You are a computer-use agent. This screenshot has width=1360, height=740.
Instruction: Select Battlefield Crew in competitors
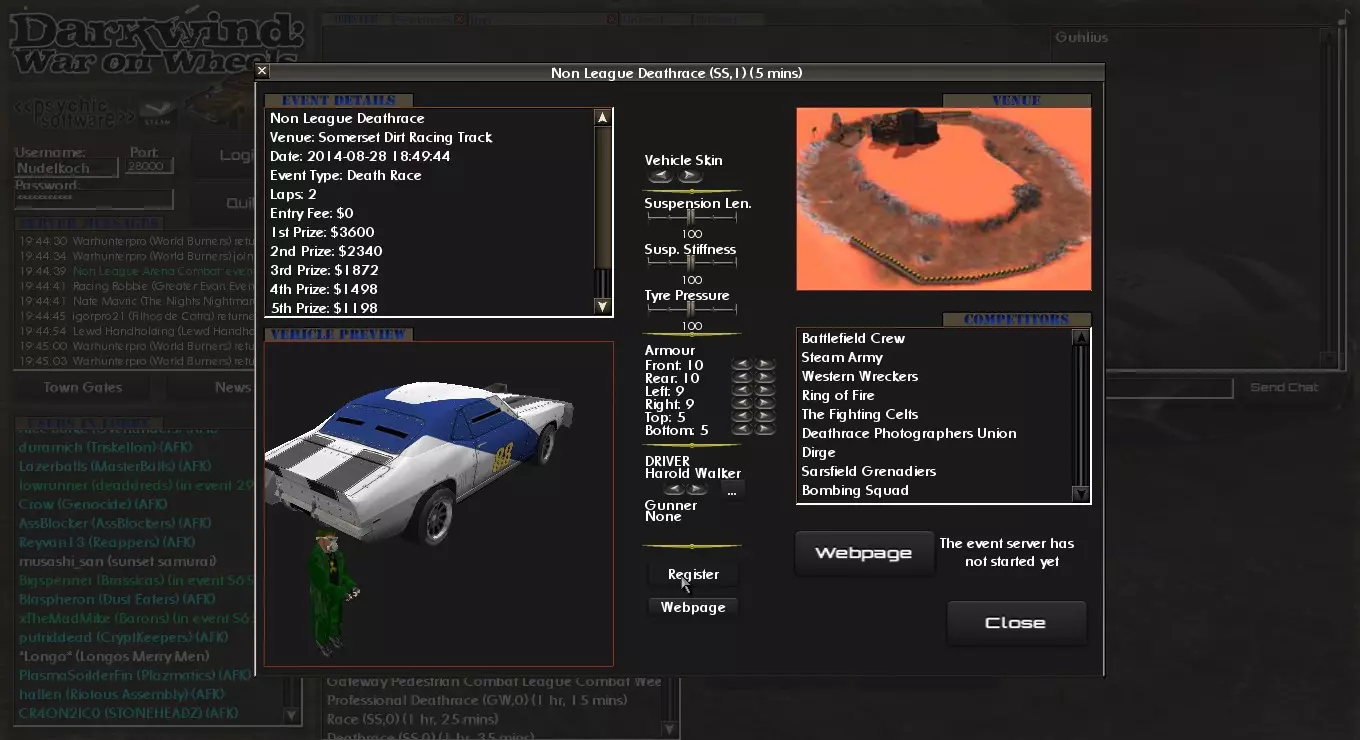[x=853, y=338]
